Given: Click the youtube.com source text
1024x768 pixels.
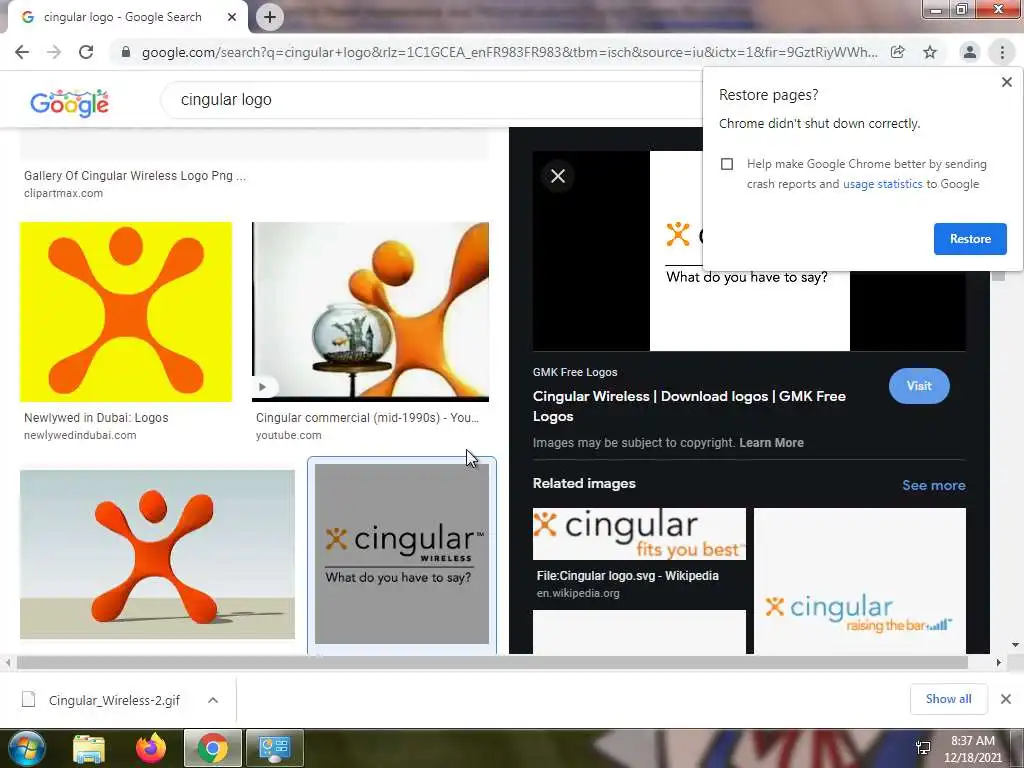Looking at the screenshot, I should click(289, 435).
